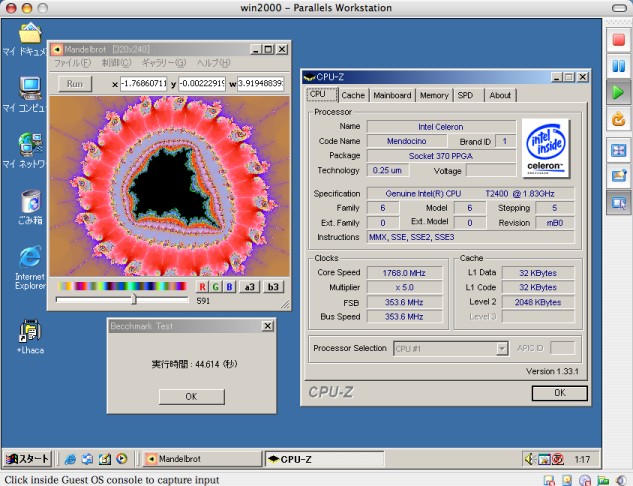Click the Japanese IME icon in system tray
The width and height of the screenshot is (633, 486).
(x=558, y=459)
